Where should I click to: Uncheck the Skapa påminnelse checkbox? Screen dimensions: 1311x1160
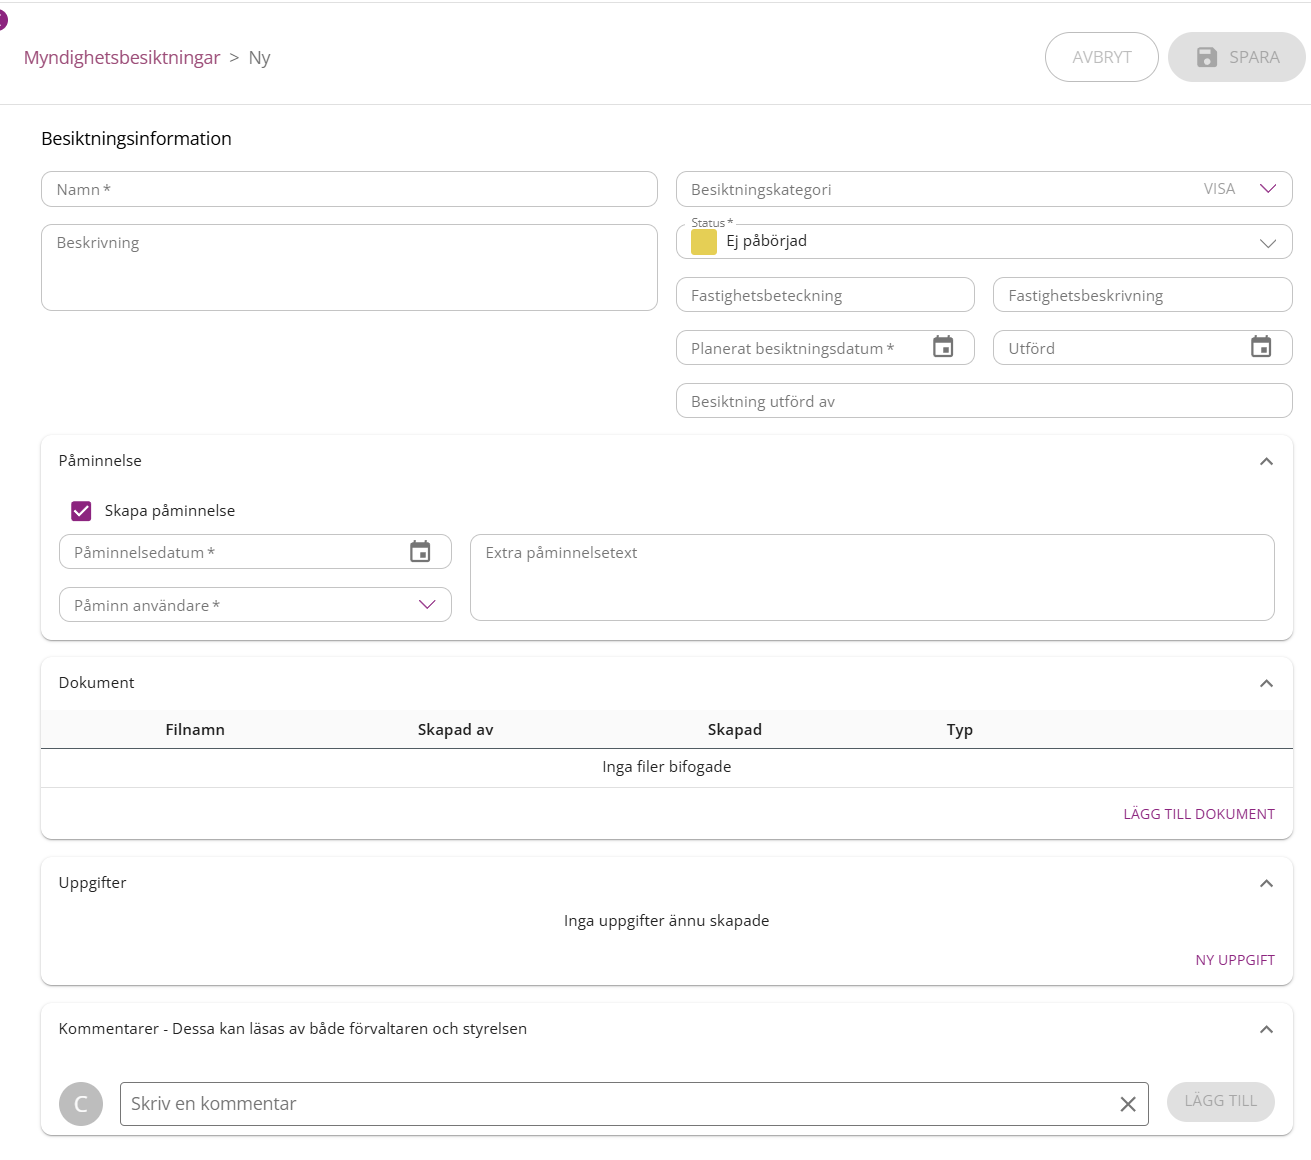click(82, 511)
